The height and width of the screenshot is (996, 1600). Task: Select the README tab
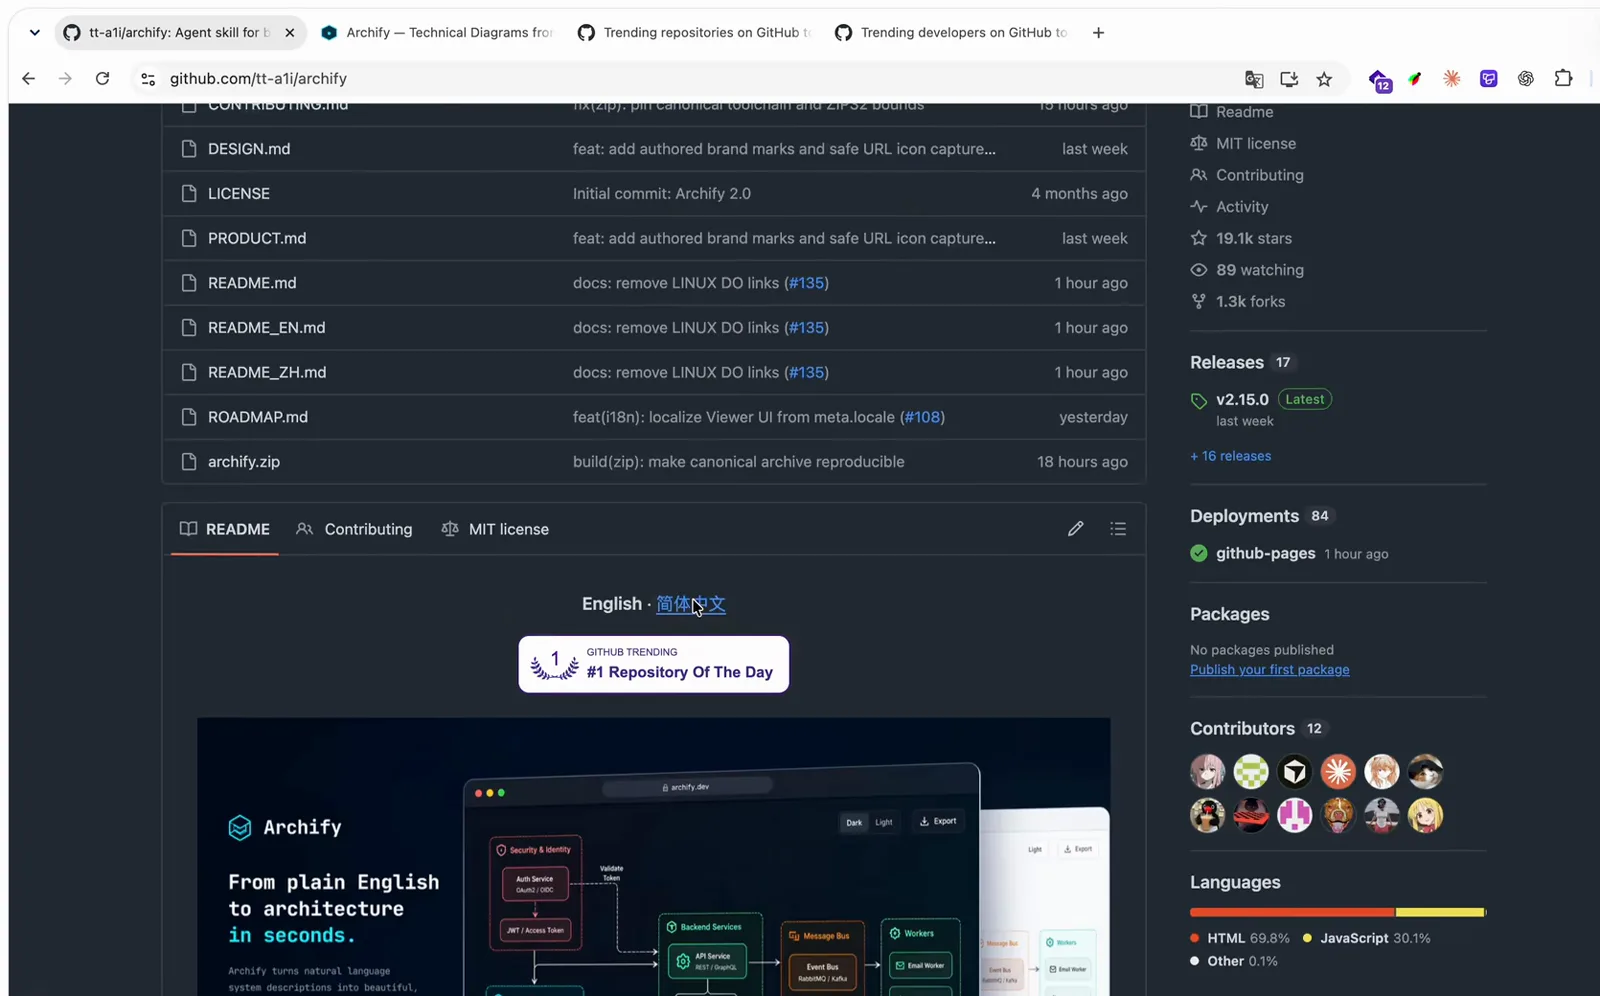pos(225,529)
